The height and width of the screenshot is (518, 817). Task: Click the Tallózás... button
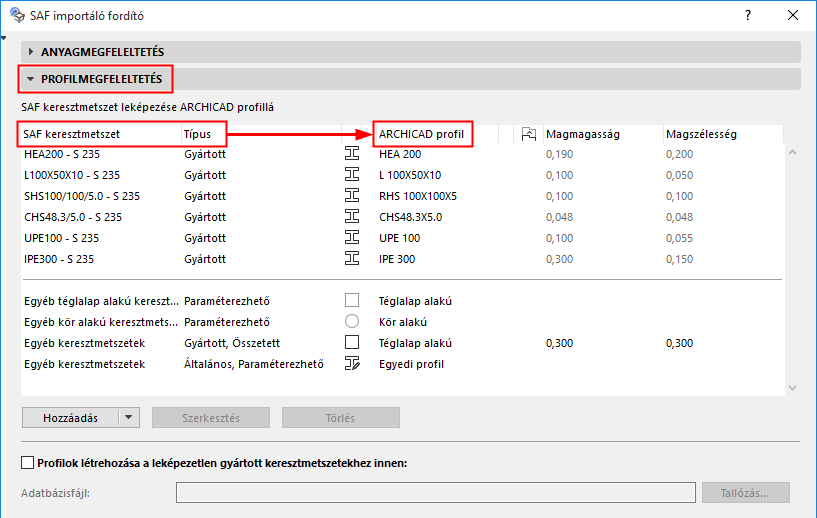pyautogui.click(x=746, y=493)
